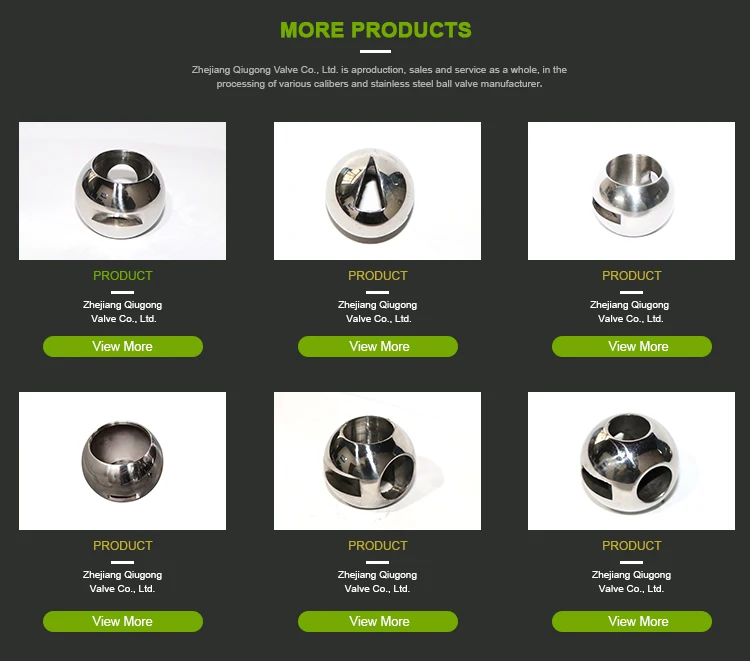Open the top-left ball valve product image

[x=122, y=191]
